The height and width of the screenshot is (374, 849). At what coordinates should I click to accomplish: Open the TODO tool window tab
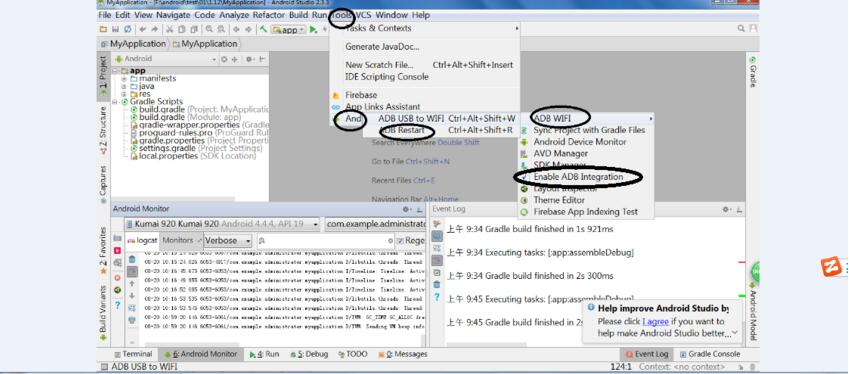(352, 354)
